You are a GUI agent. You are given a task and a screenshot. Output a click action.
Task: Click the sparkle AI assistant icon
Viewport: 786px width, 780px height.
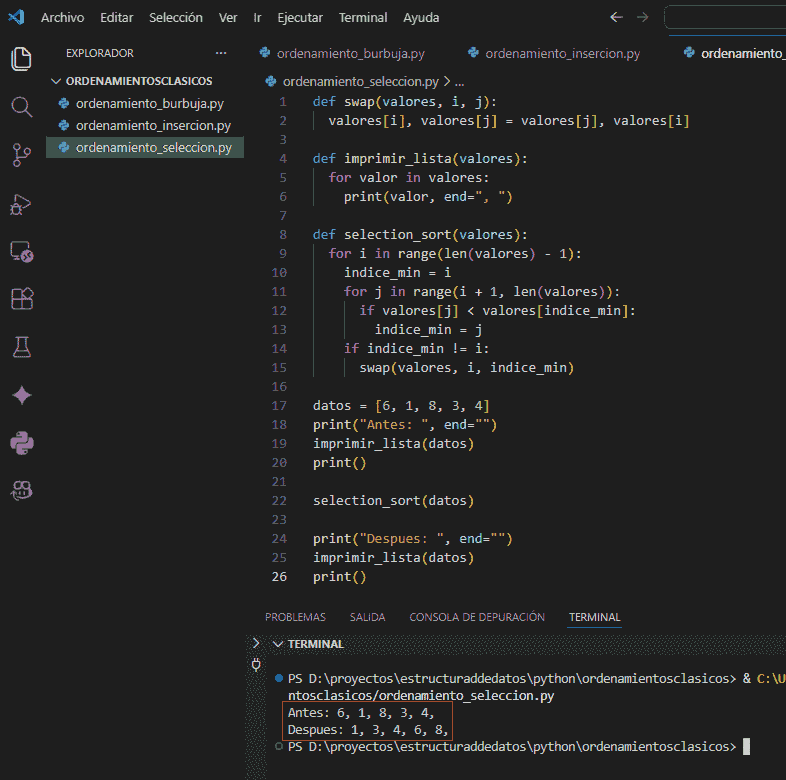pyautogui.click(x=21, y=395)
